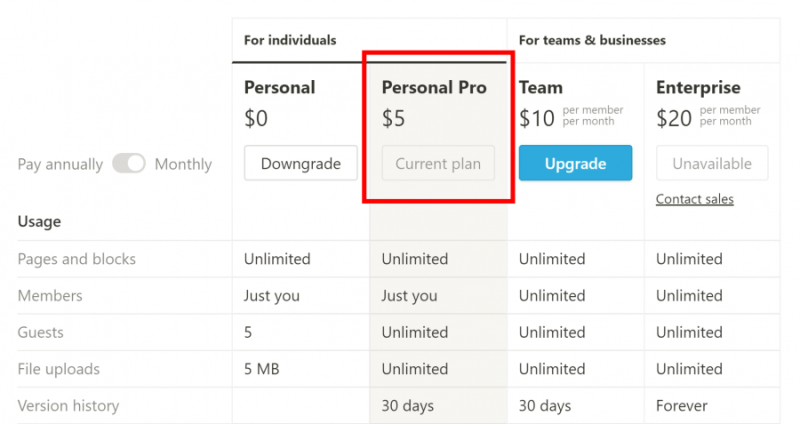Image resolution: width=800 pixels, height=424 pixels.
Task: Click the Guests row label
Action: [41, 332]
